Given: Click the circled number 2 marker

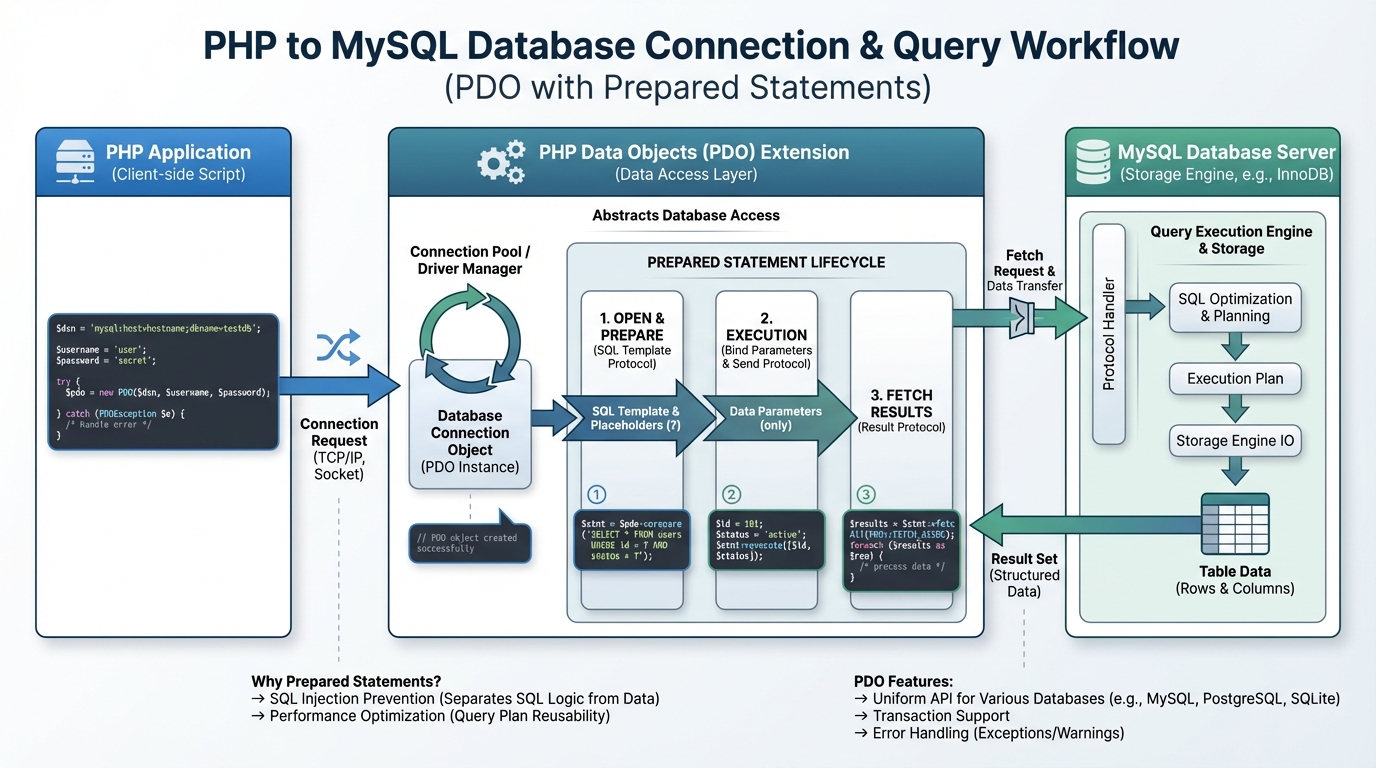Looking at the screenshot, I should [x=731, y=494].
